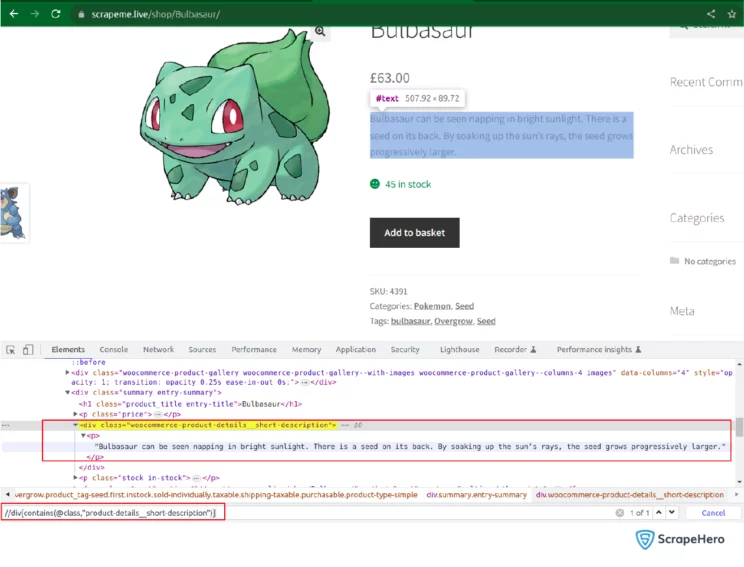Click the £63.00 price text
The width and height of the screenshot is (744, 567).
(390, 78)
